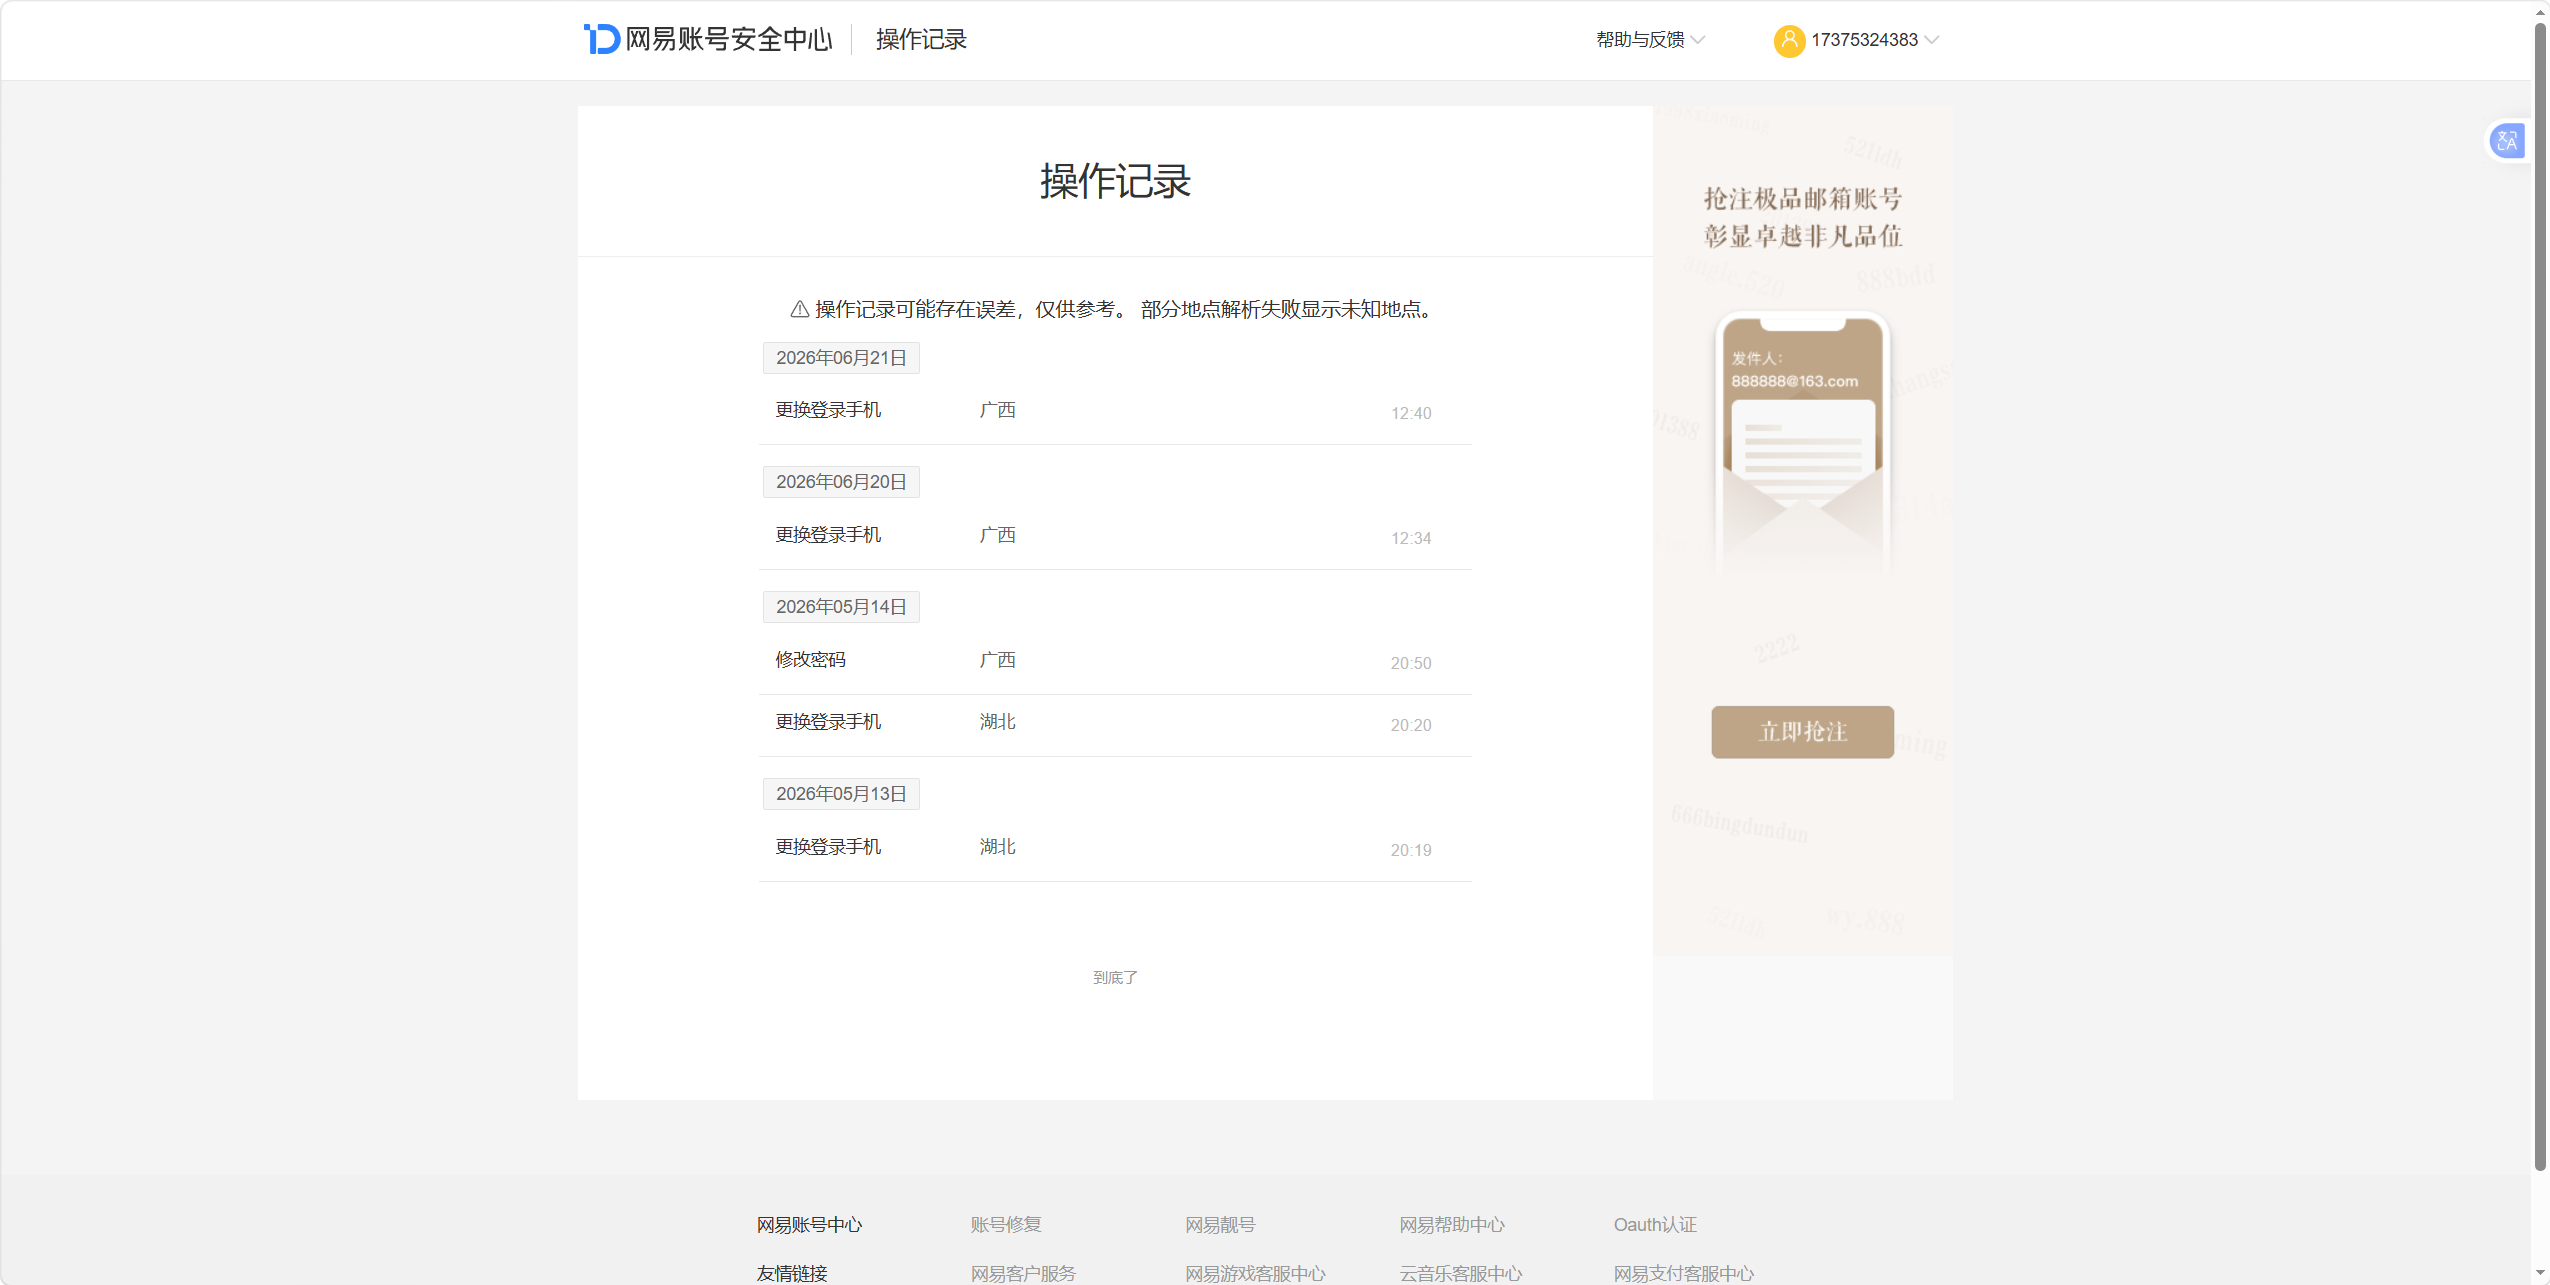Click the 立即抢注 button

[x=1802, y=732]
